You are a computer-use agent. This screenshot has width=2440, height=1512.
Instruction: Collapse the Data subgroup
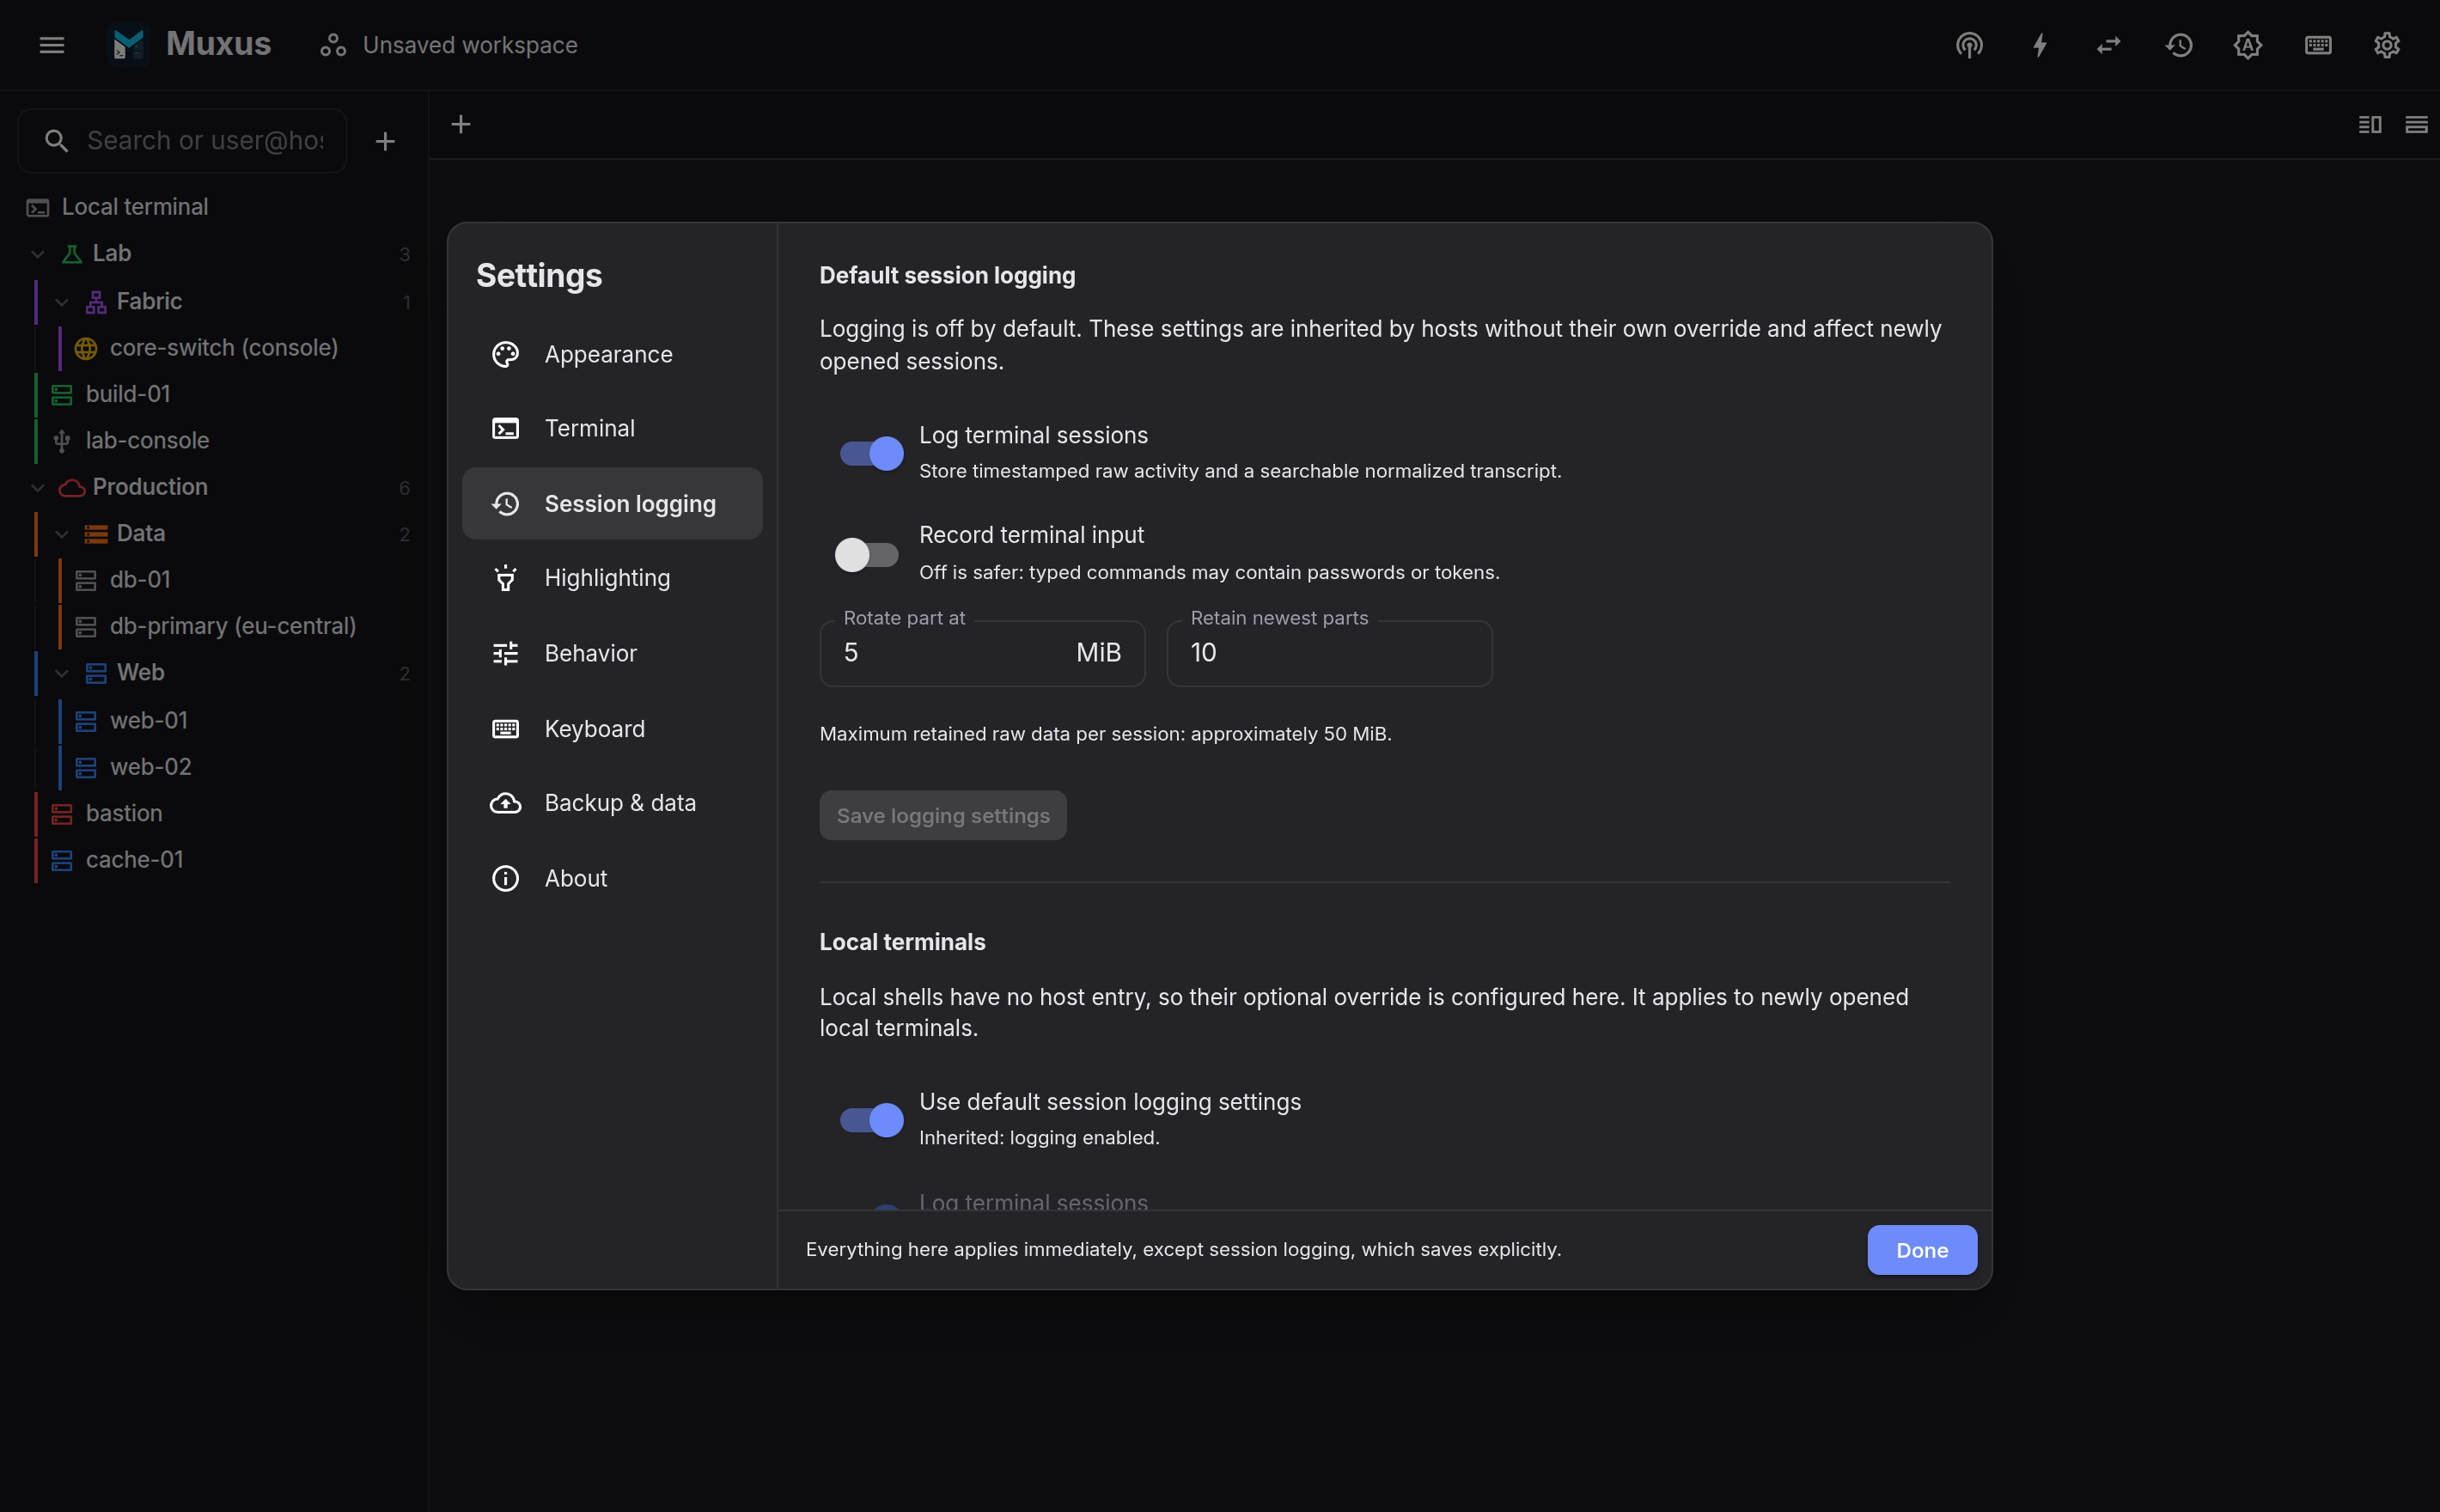[62, 534]
